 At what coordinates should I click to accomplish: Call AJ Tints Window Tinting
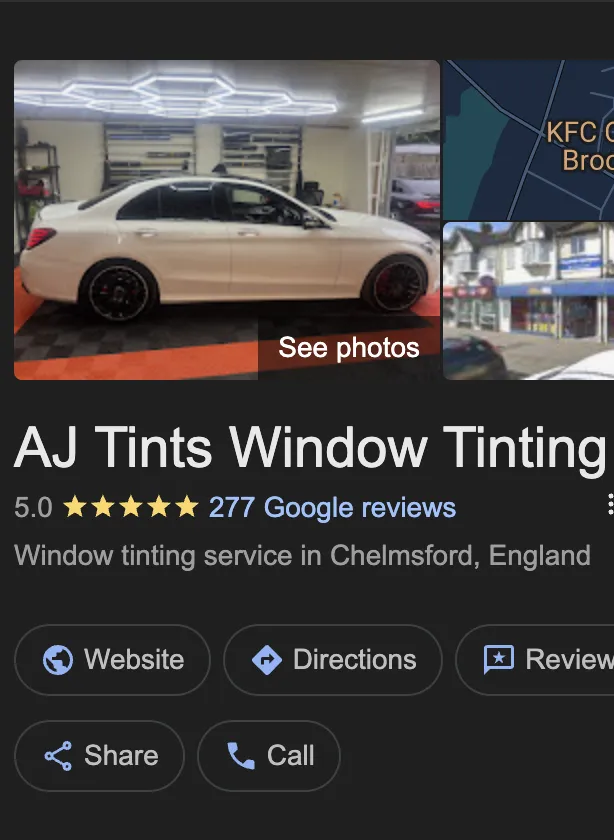(x=269, y=756)
